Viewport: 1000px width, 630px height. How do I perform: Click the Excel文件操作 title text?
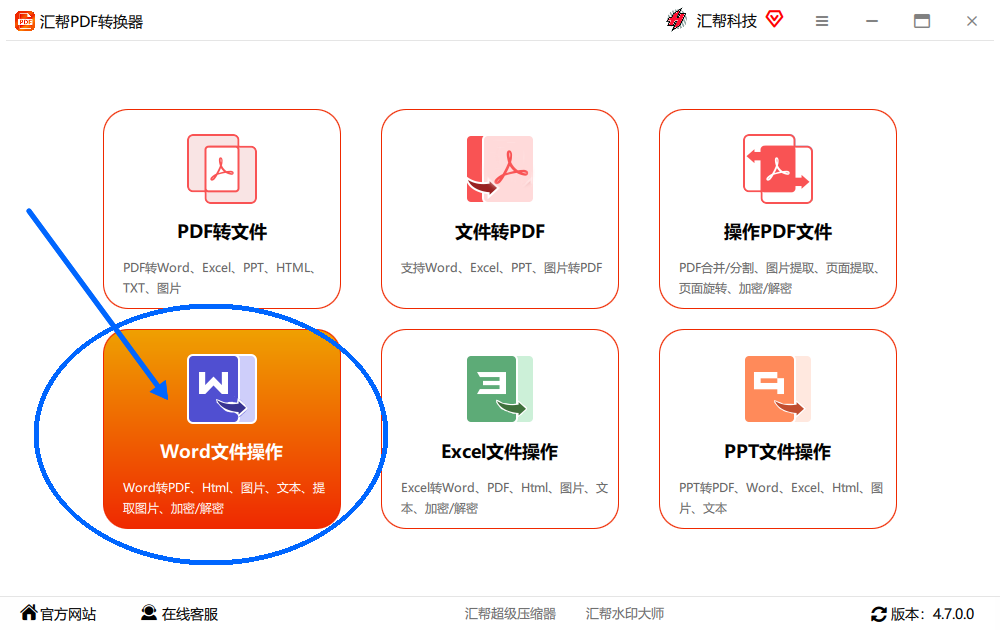[x=500, y=451]
